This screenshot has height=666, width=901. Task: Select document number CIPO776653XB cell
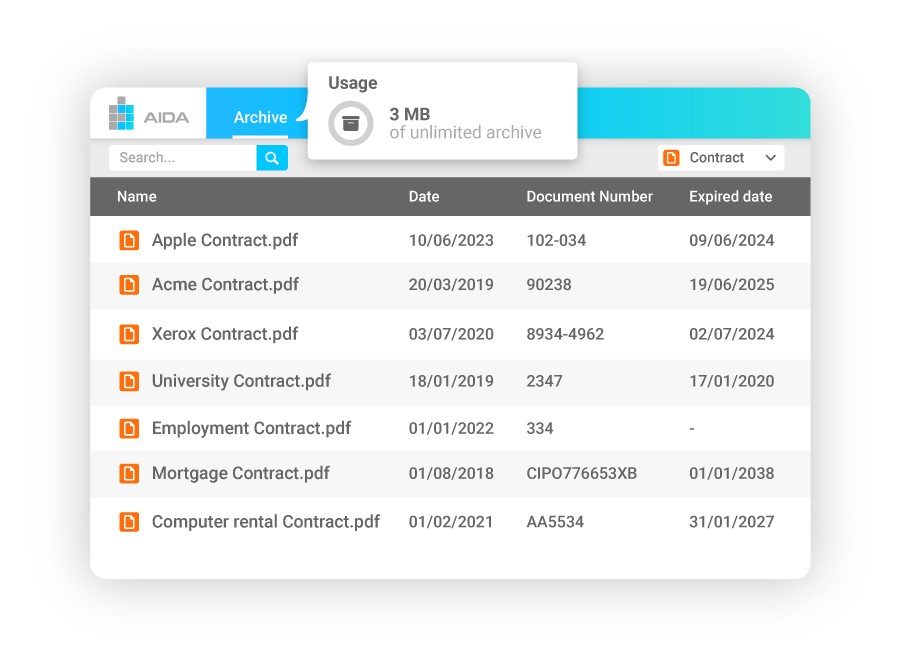click(x=581, y=473)
